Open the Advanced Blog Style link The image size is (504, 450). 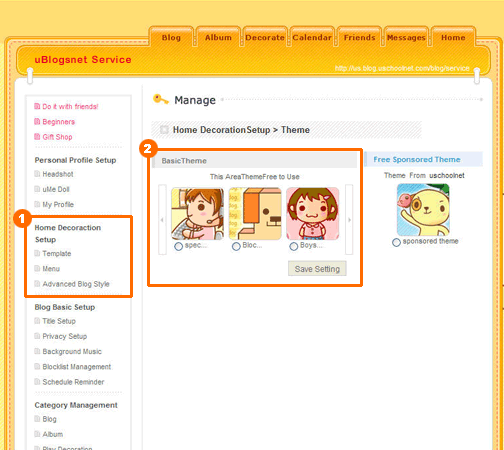click(76, 284)
